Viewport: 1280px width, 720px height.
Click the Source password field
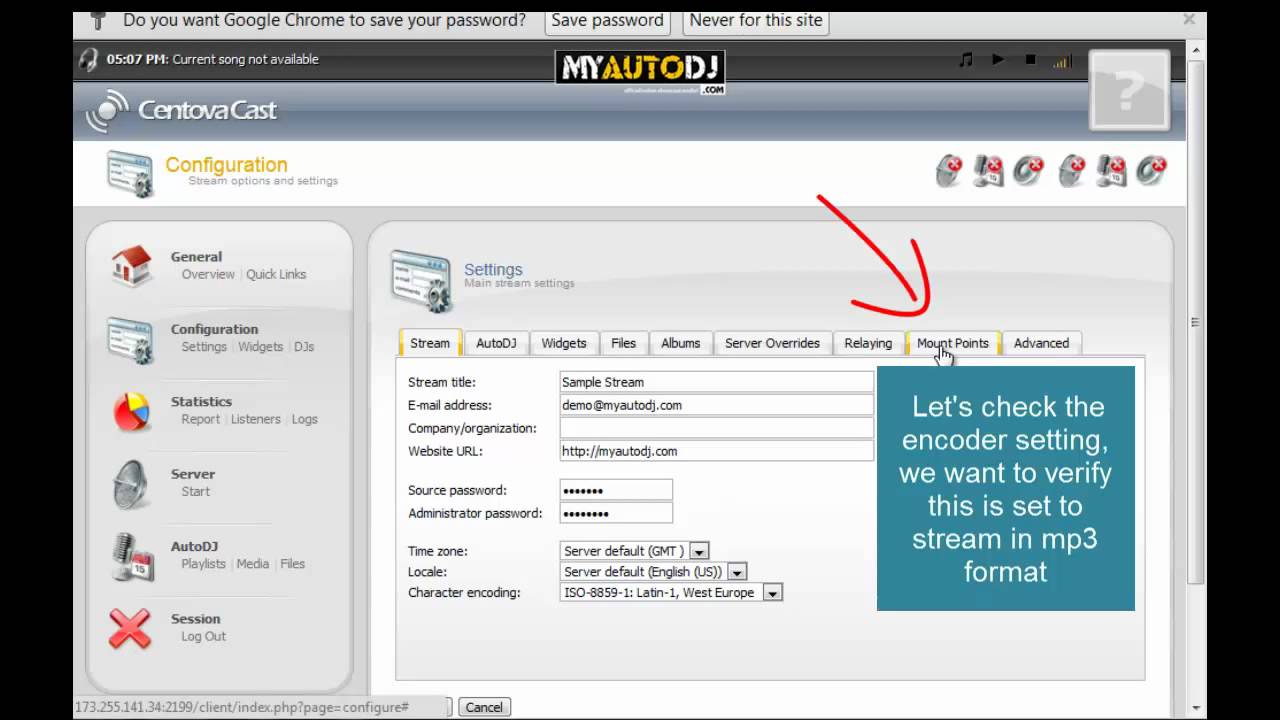[x=616, y=490]
